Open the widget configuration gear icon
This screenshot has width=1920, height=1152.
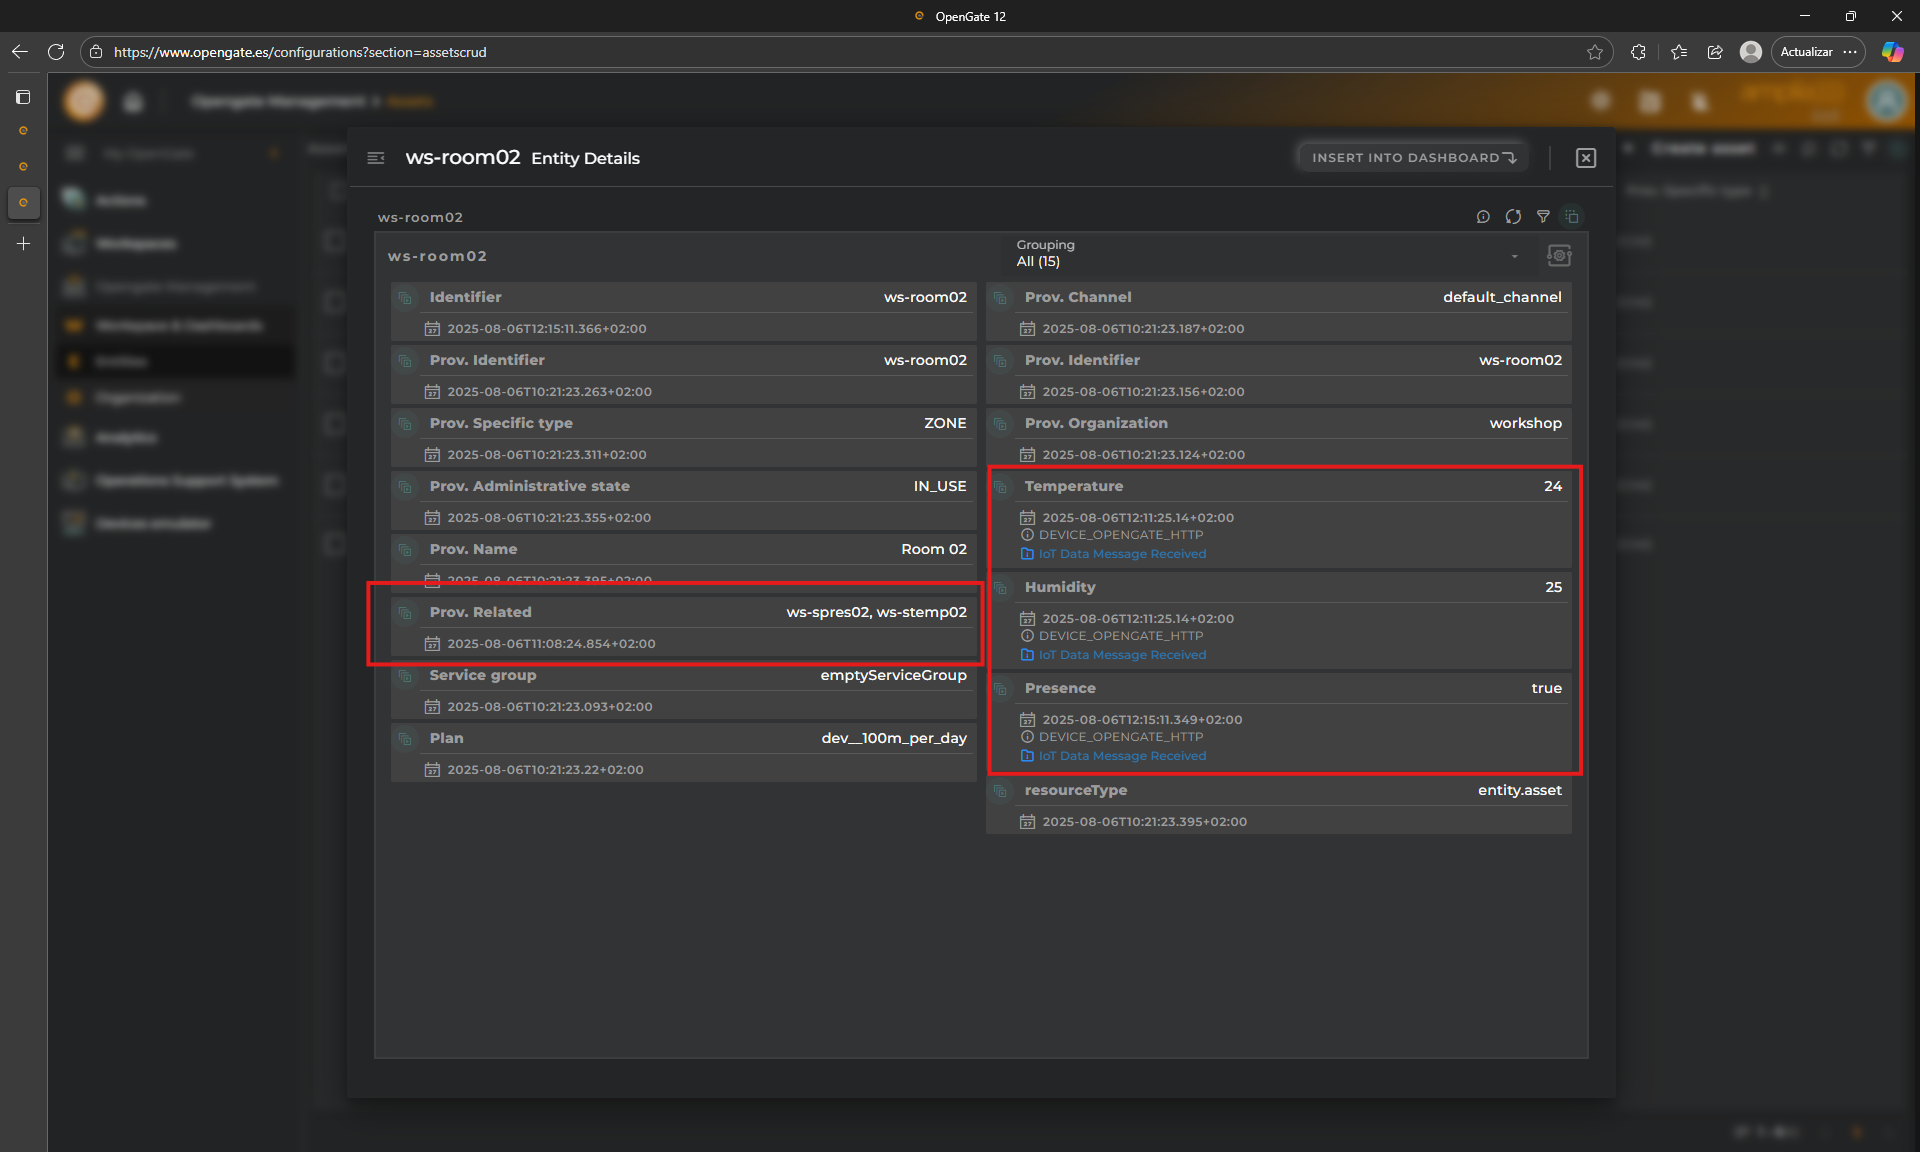click(1558, 256)
